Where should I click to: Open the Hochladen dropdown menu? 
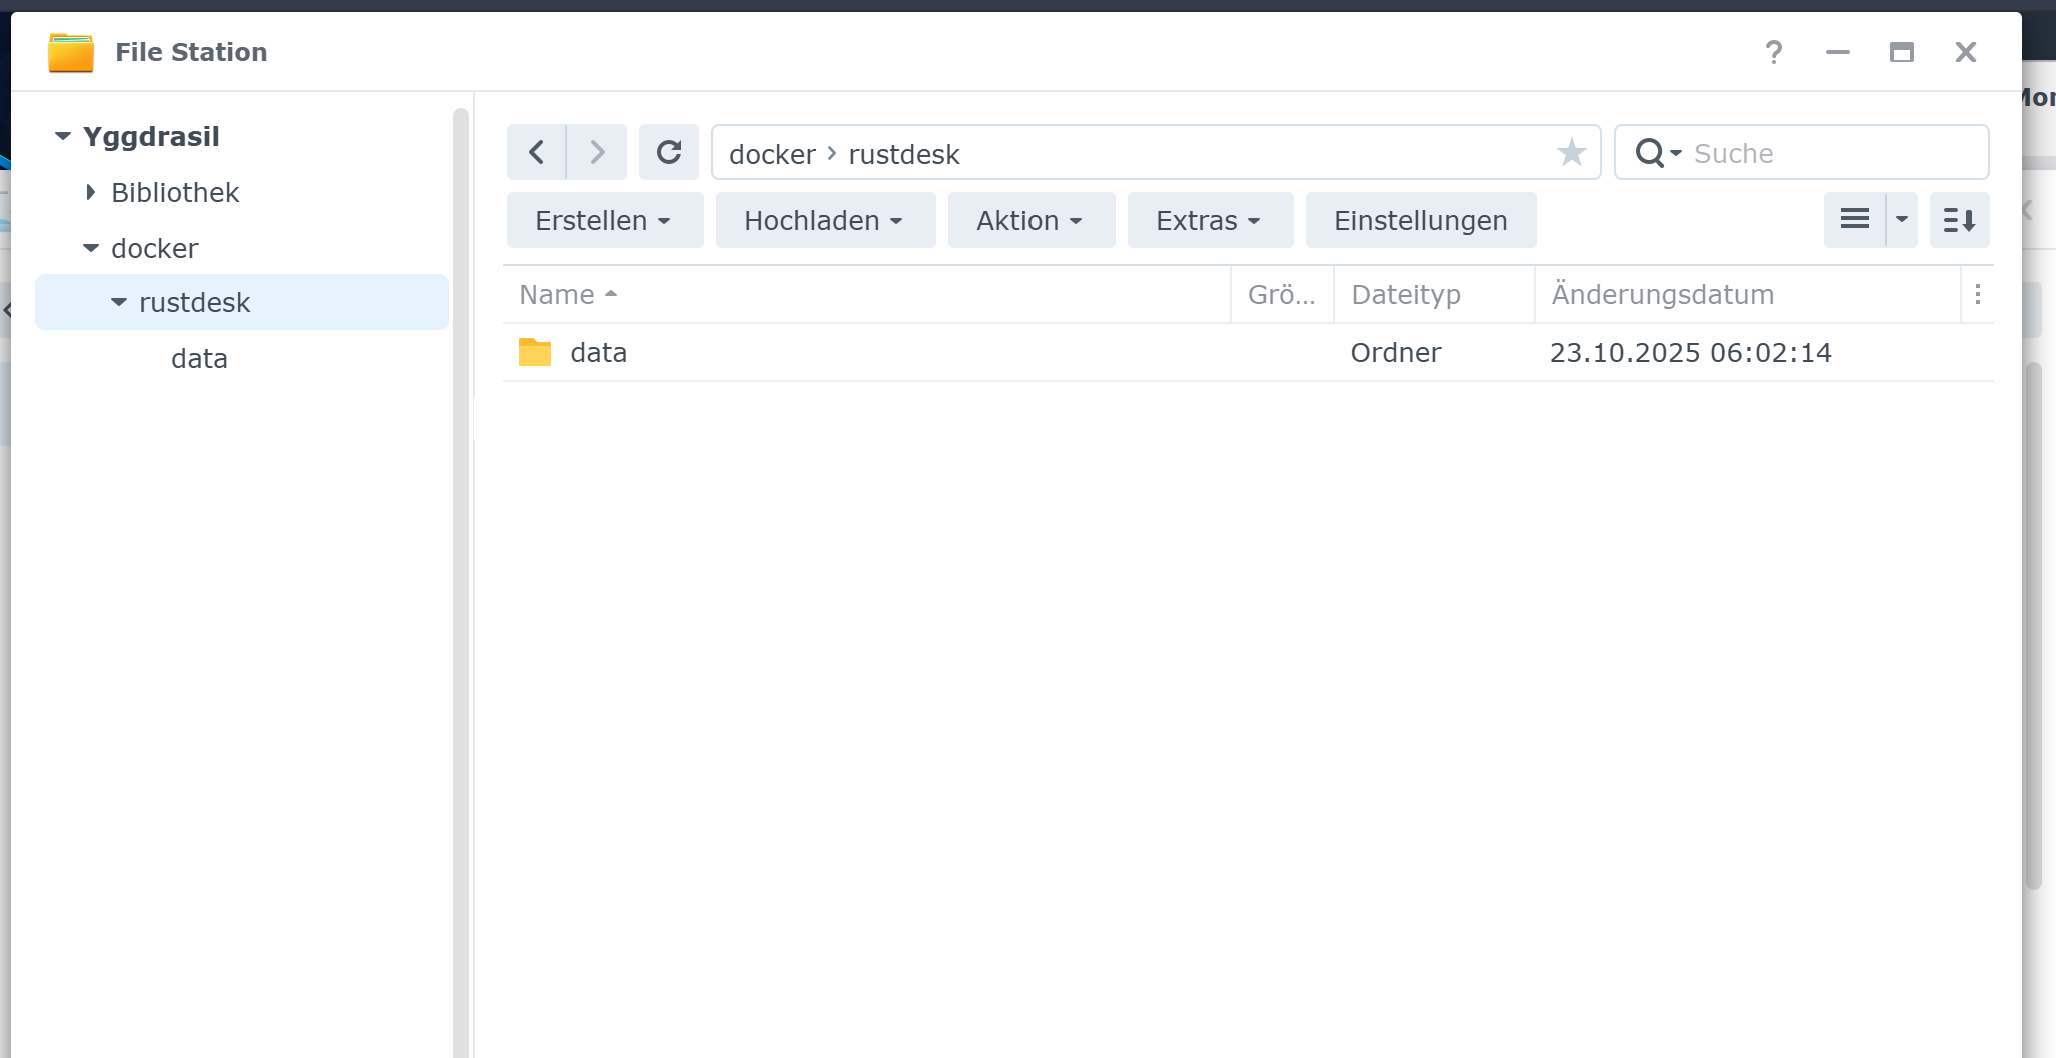pyautogui.click(x=824, y=220)
